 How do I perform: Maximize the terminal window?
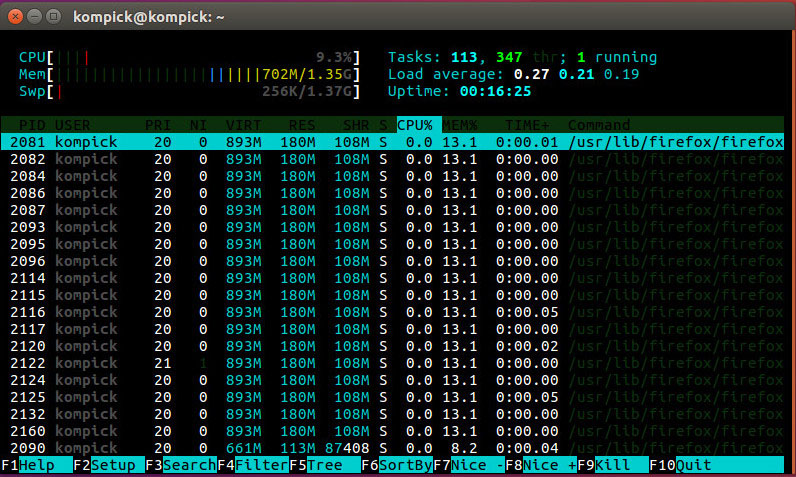pyautogui.click(x=53, y=17)
